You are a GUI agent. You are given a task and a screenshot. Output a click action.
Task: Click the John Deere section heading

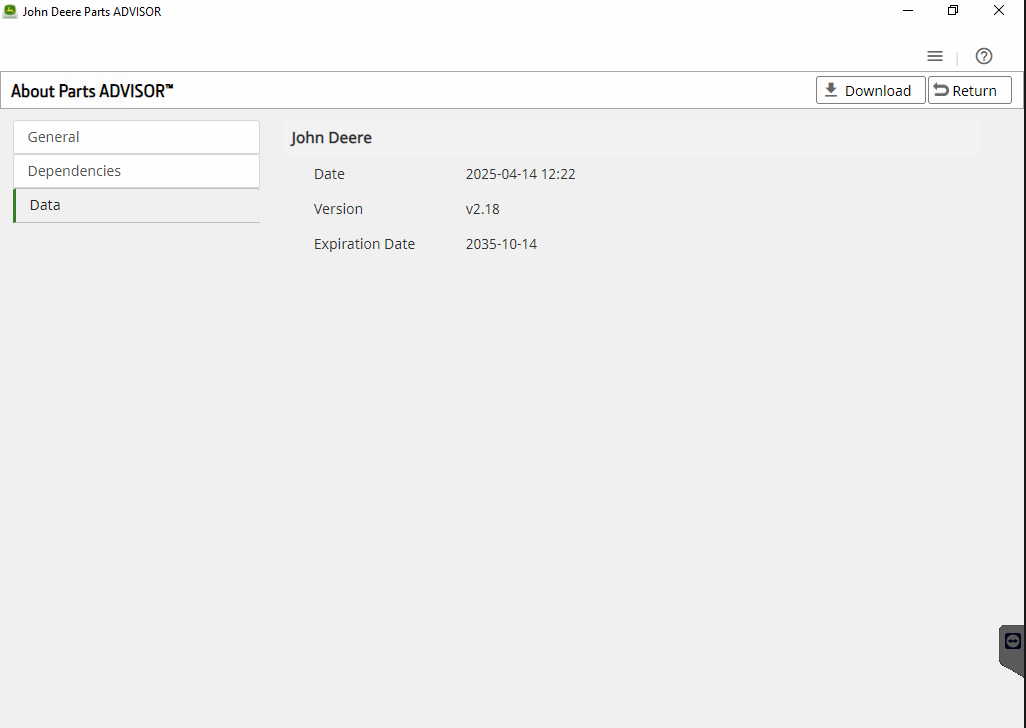pos(331,138)
